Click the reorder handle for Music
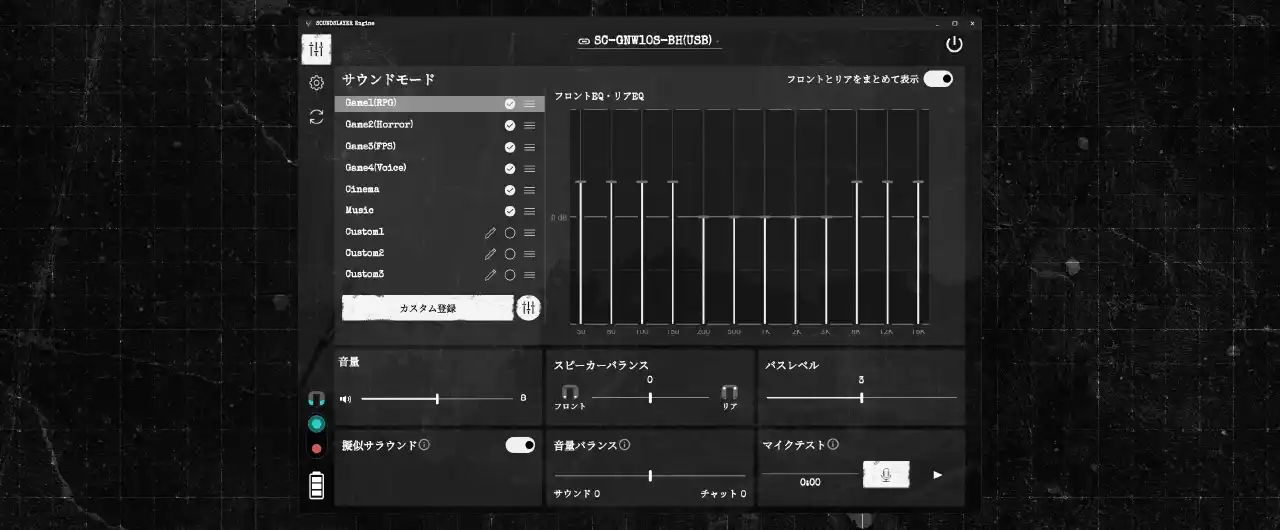 529,211
